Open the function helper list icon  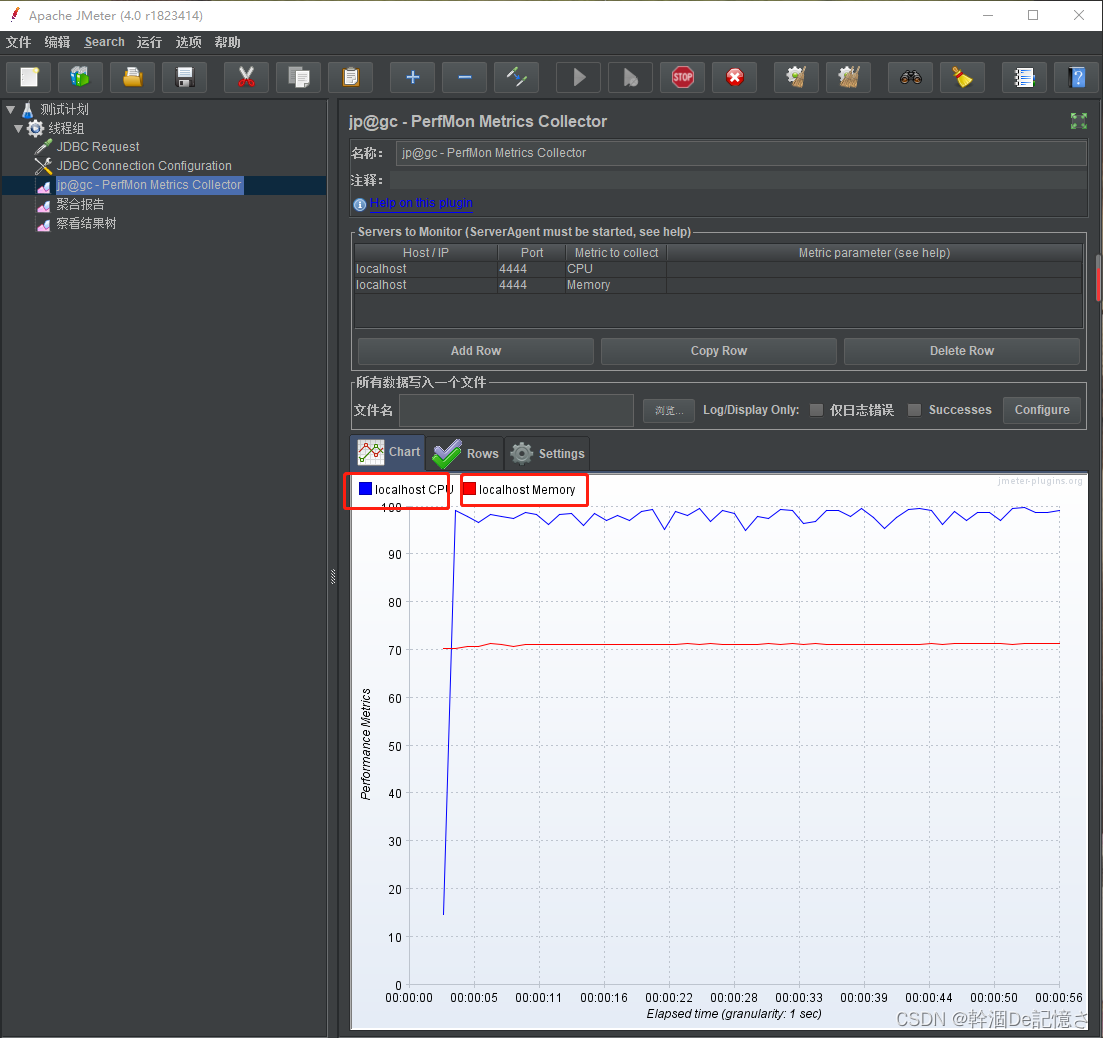pos(1024,77)
